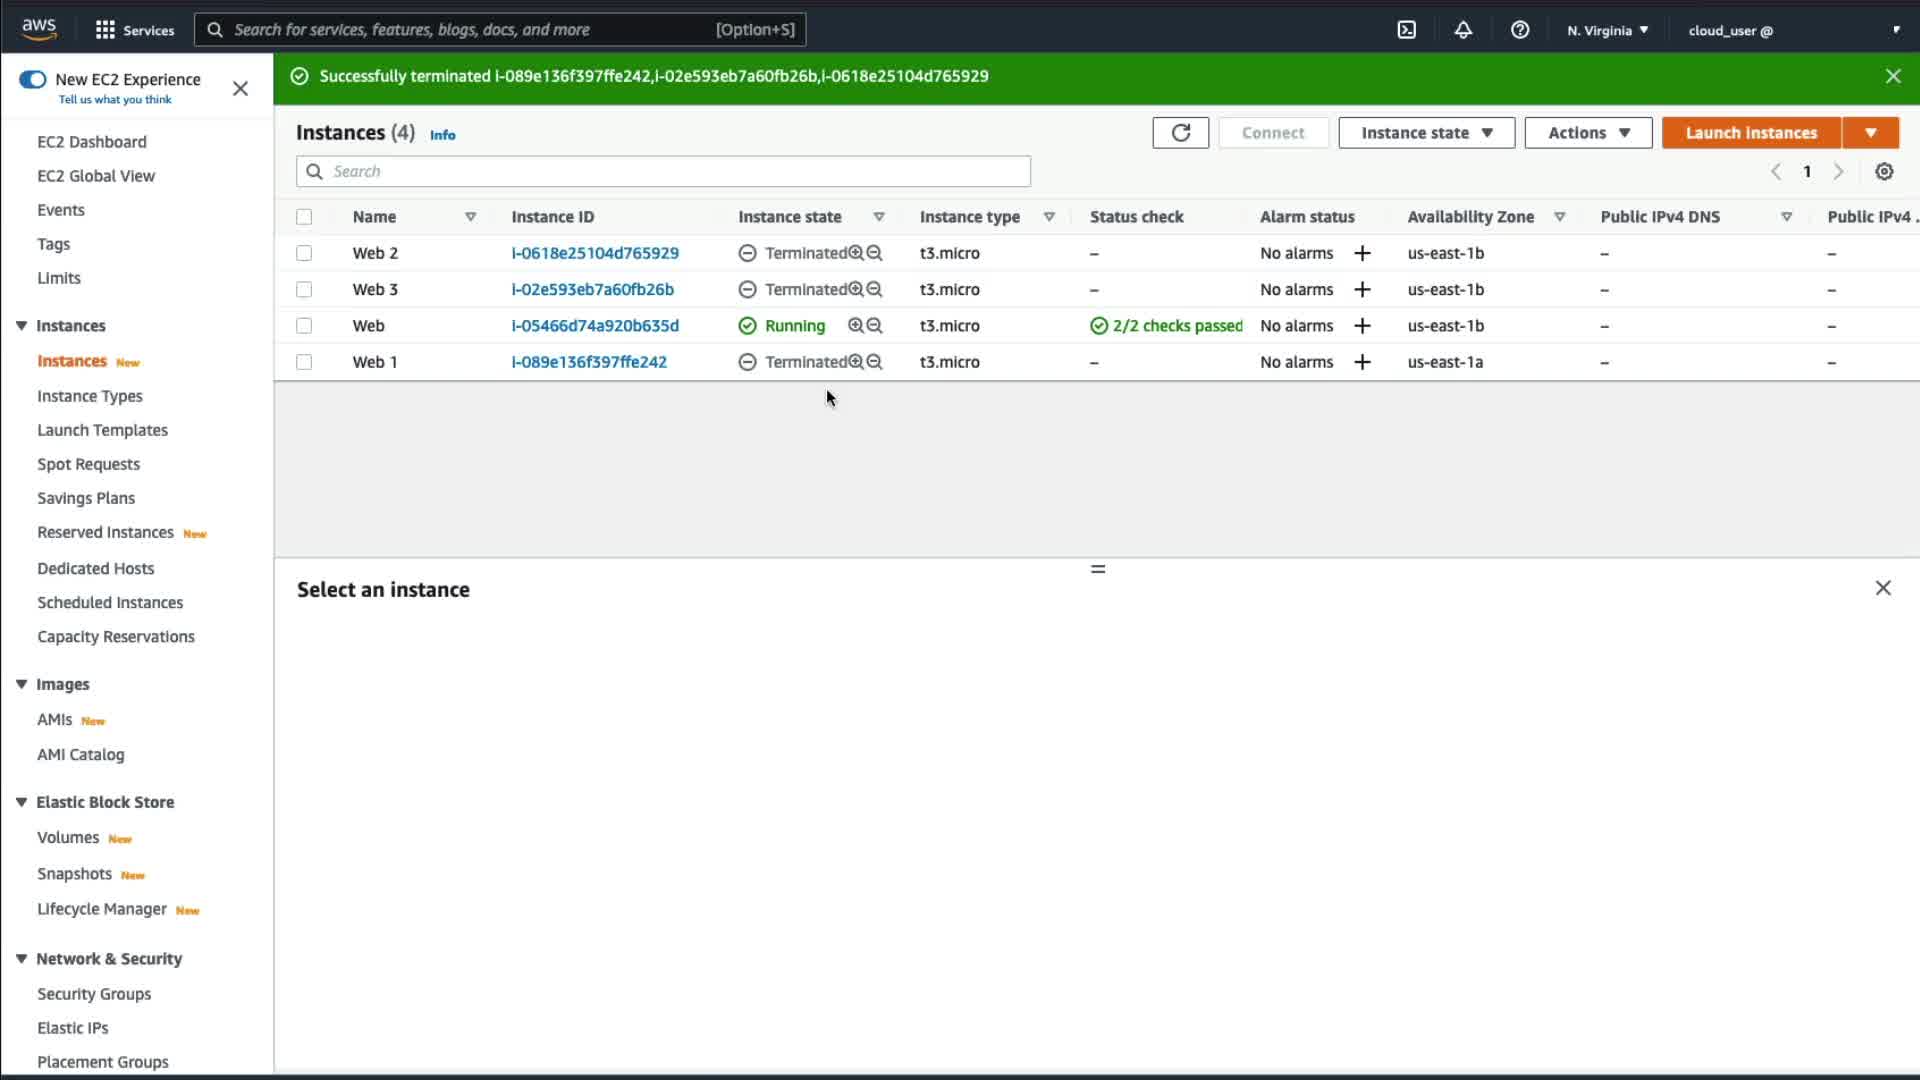Open the Services grid menu

(x=105, y=30)
